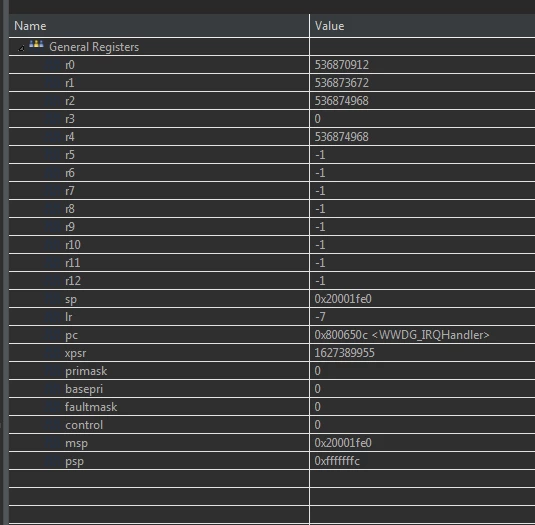Select the msp register name
Screen dimensions: 535x525
coord(76,443)
